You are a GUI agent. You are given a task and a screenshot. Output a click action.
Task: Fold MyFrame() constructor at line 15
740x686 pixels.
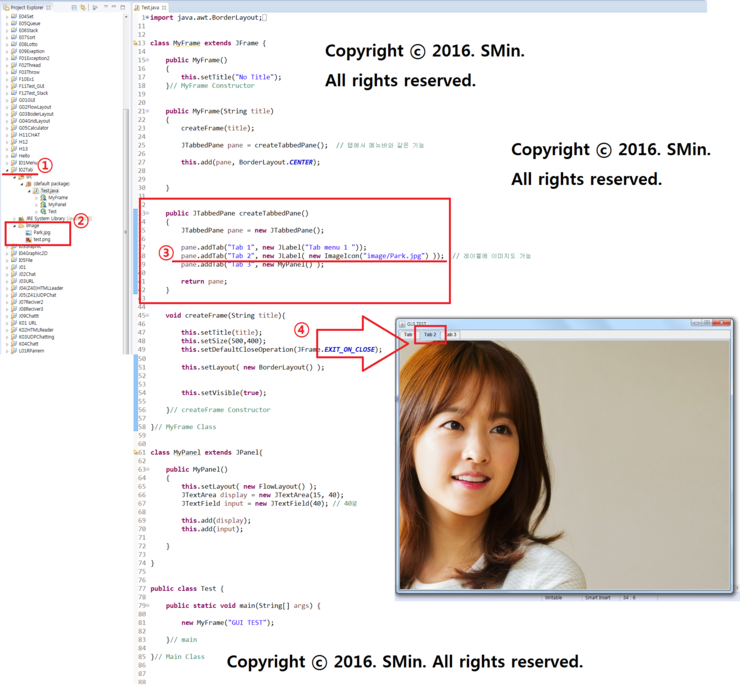click(147, 60)
